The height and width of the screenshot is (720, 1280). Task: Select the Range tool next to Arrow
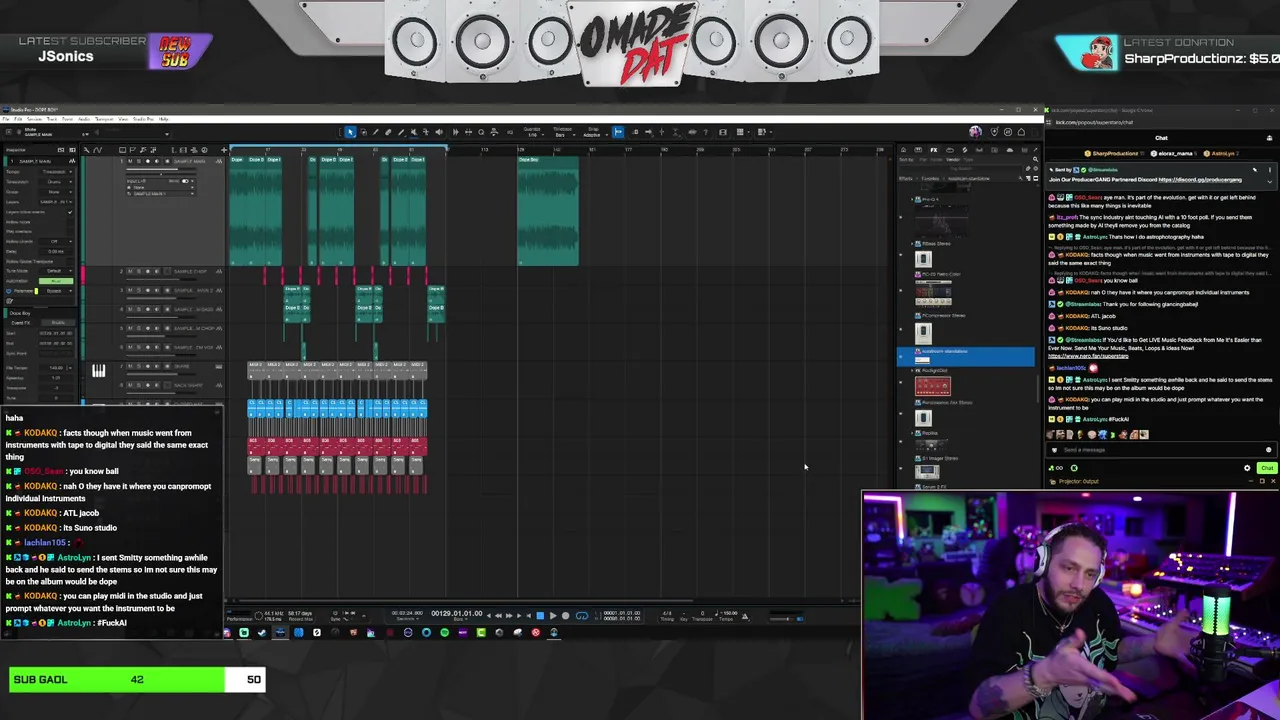coord(363,132)
